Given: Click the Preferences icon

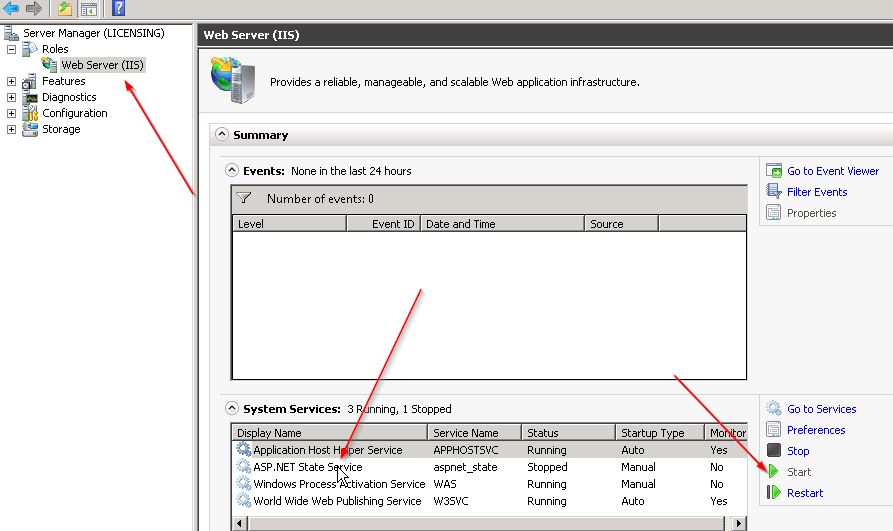Looking at the screenshot, I should (x=773, y=429).
